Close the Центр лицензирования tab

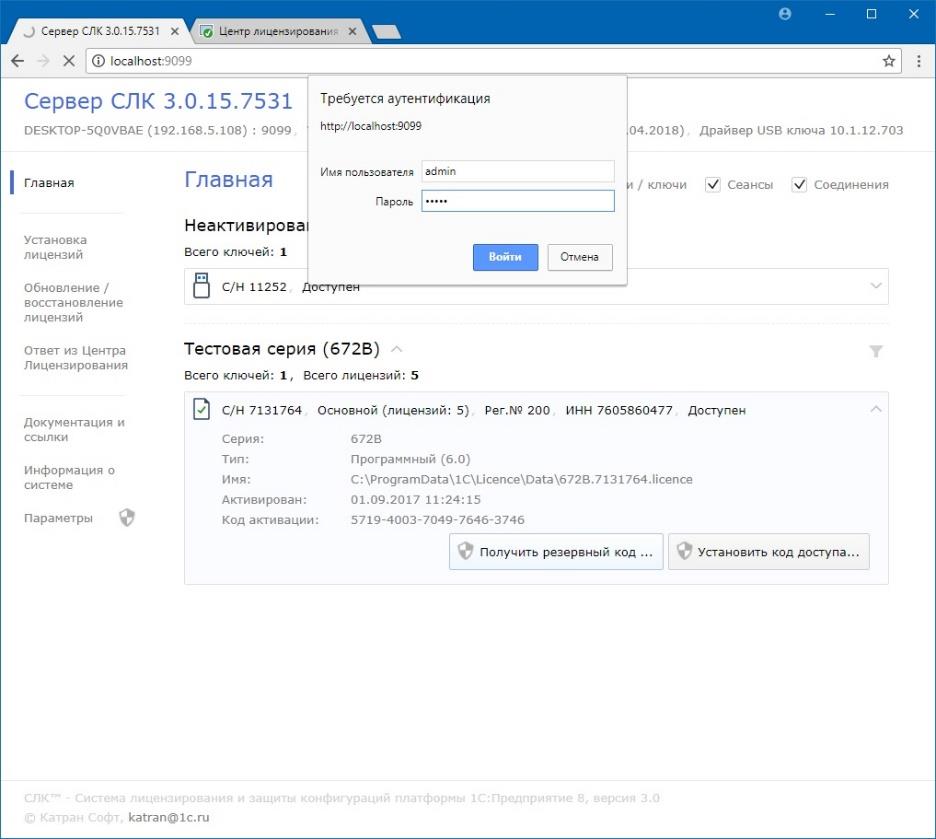[352, 32]
